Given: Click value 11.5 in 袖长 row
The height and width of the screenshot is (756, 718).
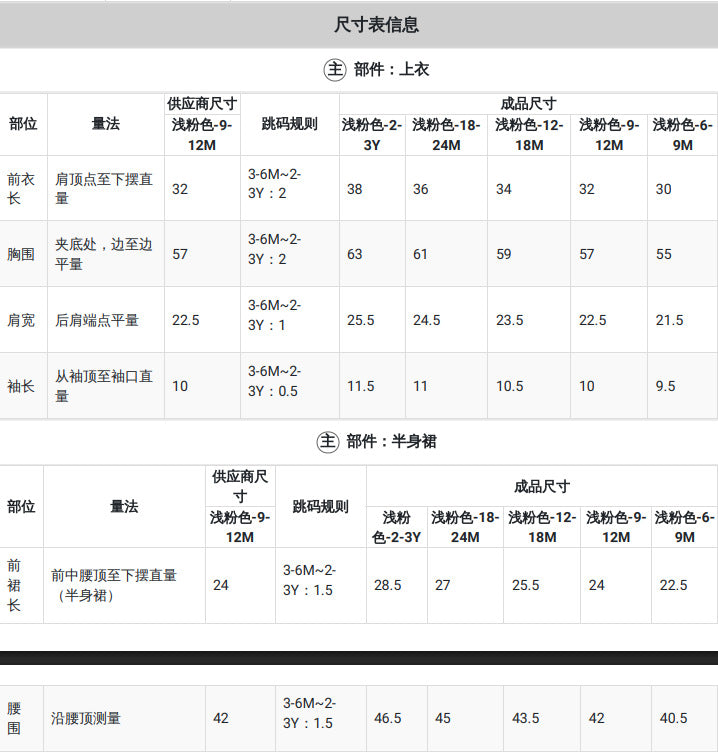Looking at the screenshot, I should [361, 386].
